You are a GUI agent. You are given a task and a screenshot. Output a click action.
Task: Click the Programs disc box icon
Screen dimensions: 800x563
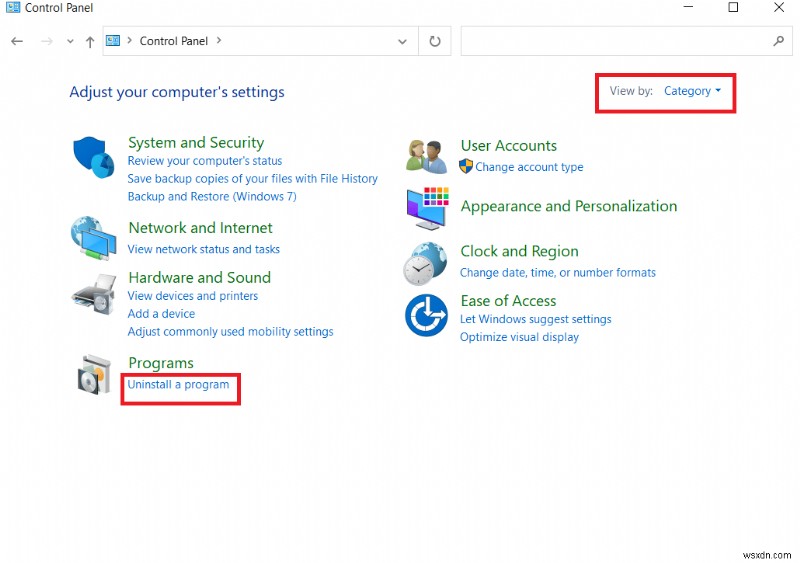(x=94, y=375)
